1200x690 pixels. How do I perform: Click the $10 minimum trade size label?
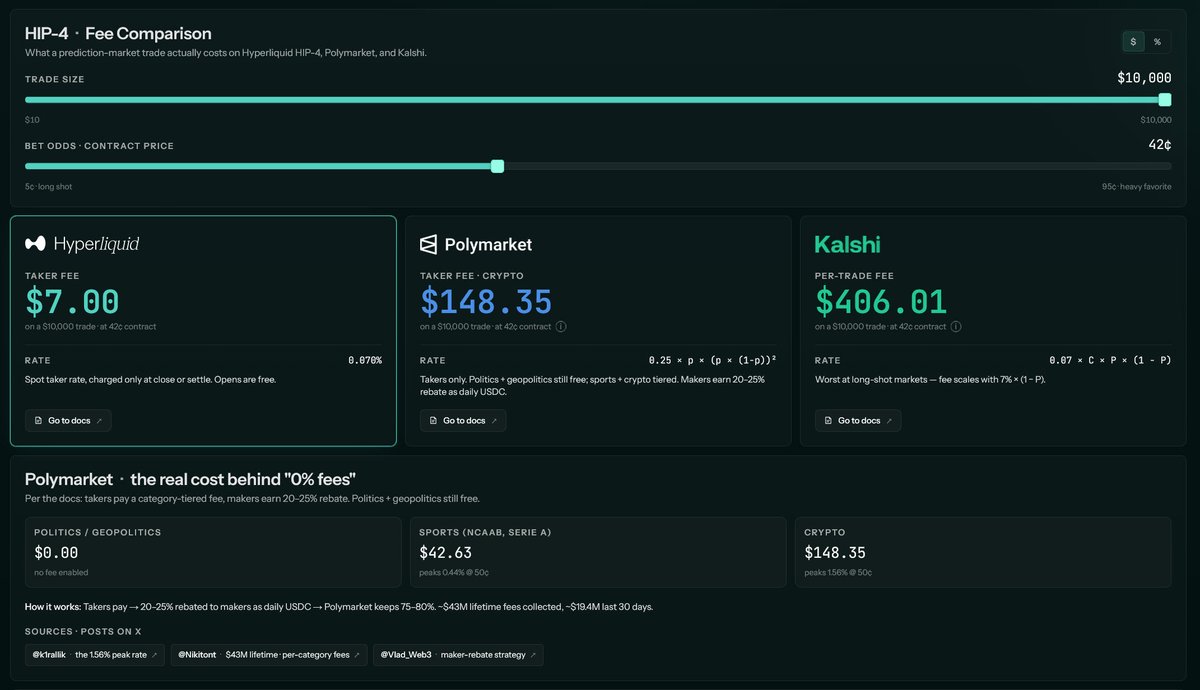[32, 120]
